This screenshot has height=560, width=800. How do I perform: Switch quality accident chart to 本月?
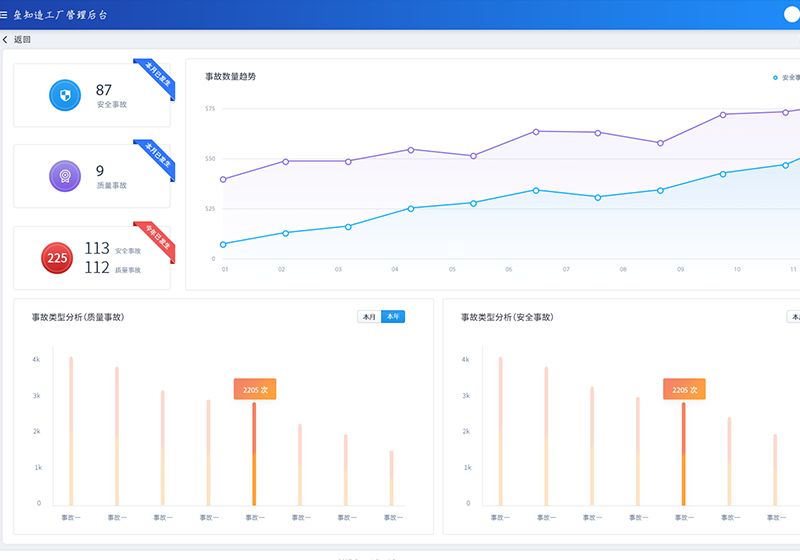[x=369, y=317]
